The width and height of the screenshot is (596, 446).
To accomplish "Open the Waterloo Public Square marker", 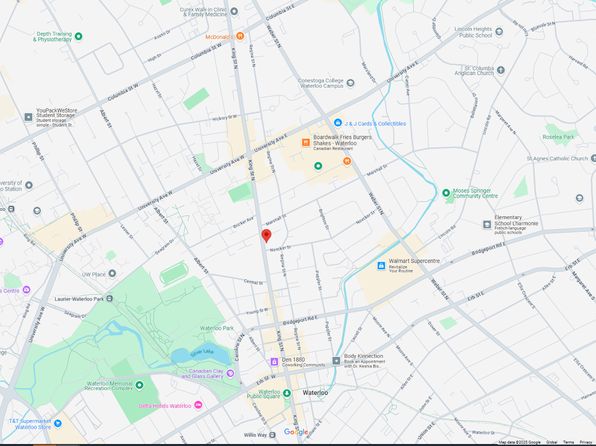I will pyautogui.click(x=287, y=392).
